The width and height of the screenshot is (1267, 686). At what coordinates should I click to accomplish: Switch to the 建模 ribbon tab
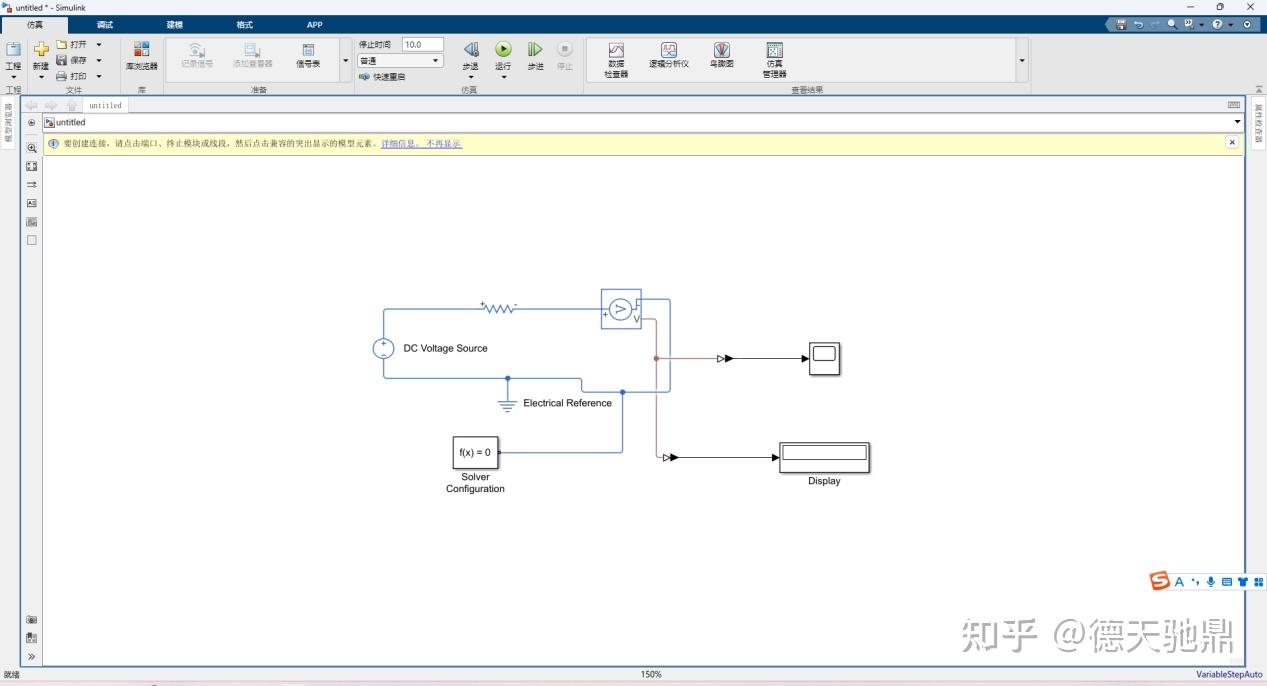tap(175, 25)
